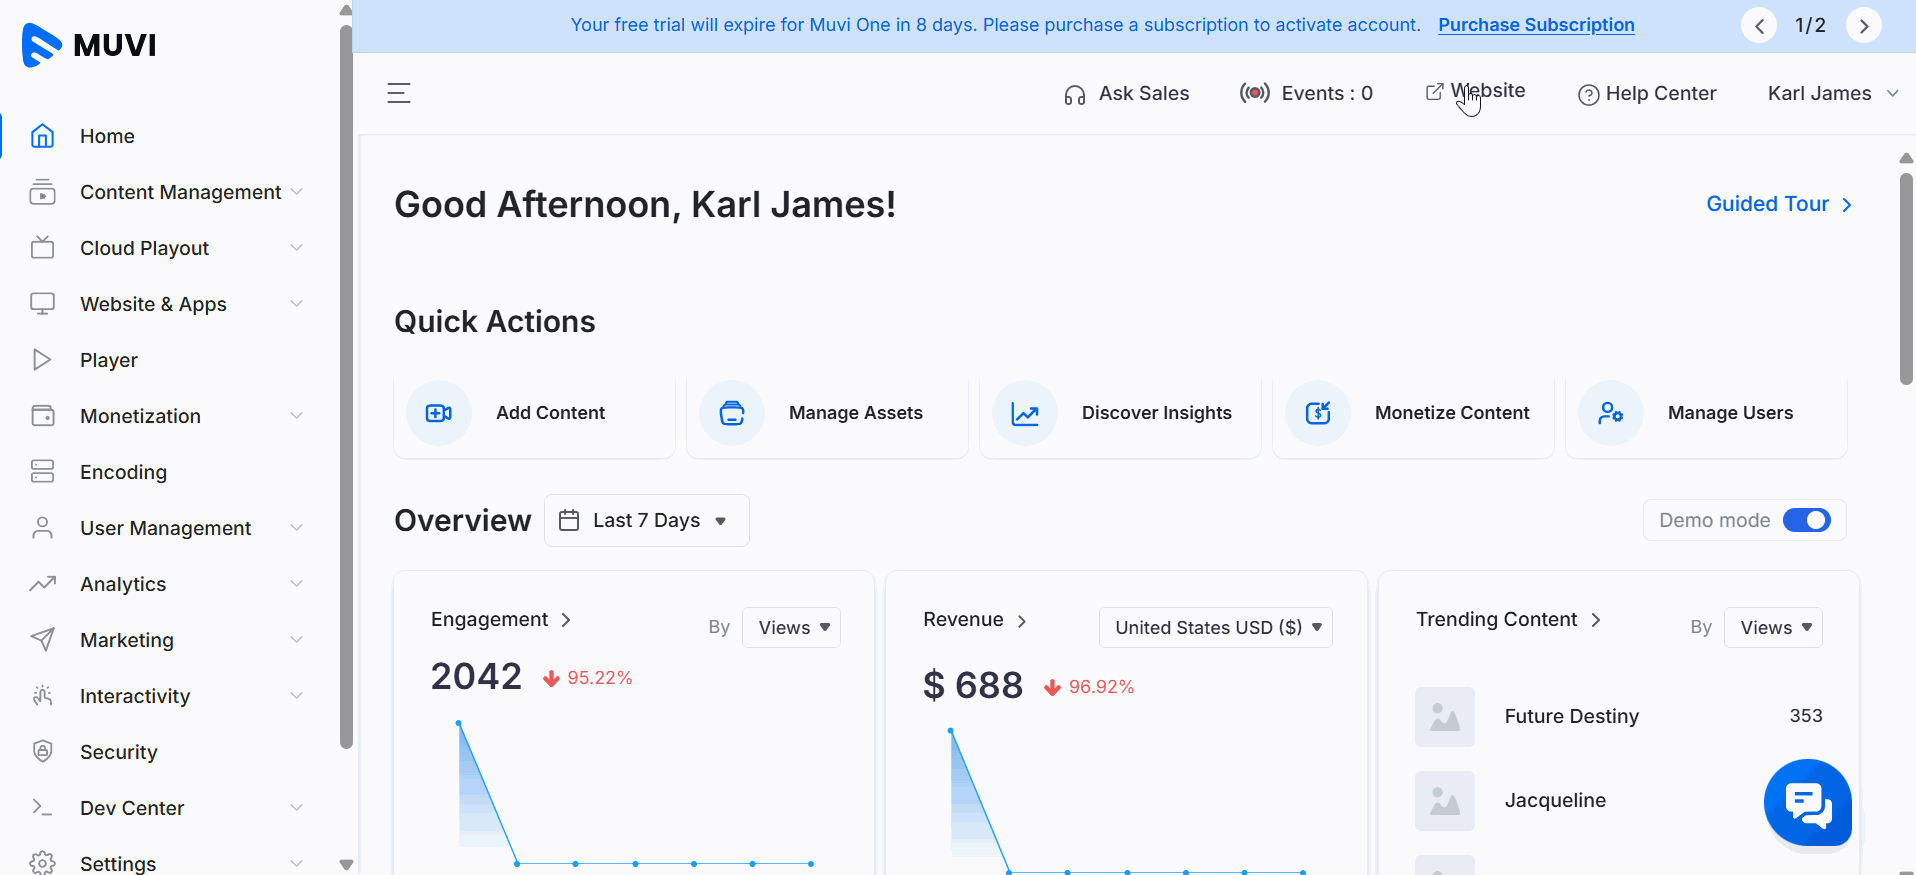The width and height of the screenshot is (1916, 875).
Task: Click the Settings gear icon
Action: [42, 863]
